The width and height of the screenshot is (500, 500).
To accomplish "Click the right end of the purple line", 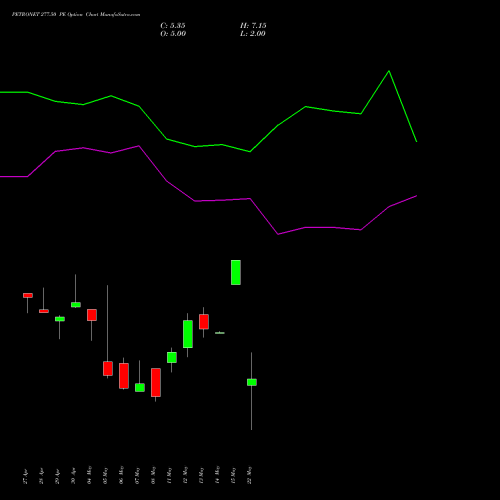I will tap(416, 196).
